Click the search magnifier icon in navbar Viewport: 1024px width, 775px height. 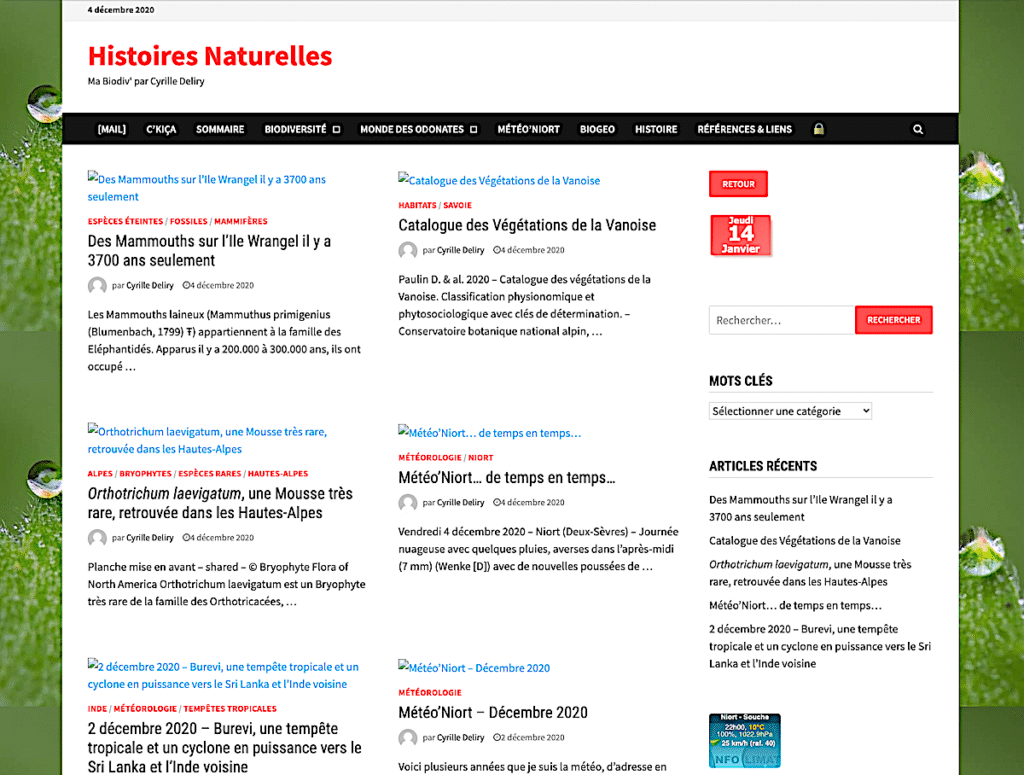point(918,129)
